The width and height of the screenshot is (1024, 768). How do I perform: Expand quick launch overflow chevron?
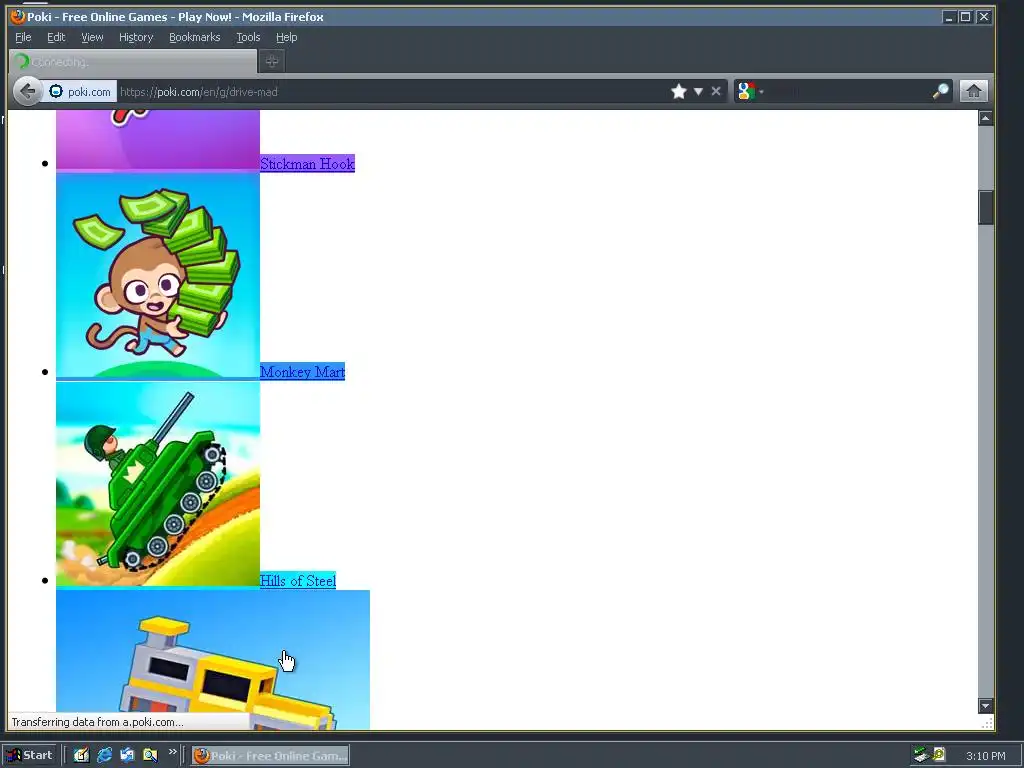(172, 752)
